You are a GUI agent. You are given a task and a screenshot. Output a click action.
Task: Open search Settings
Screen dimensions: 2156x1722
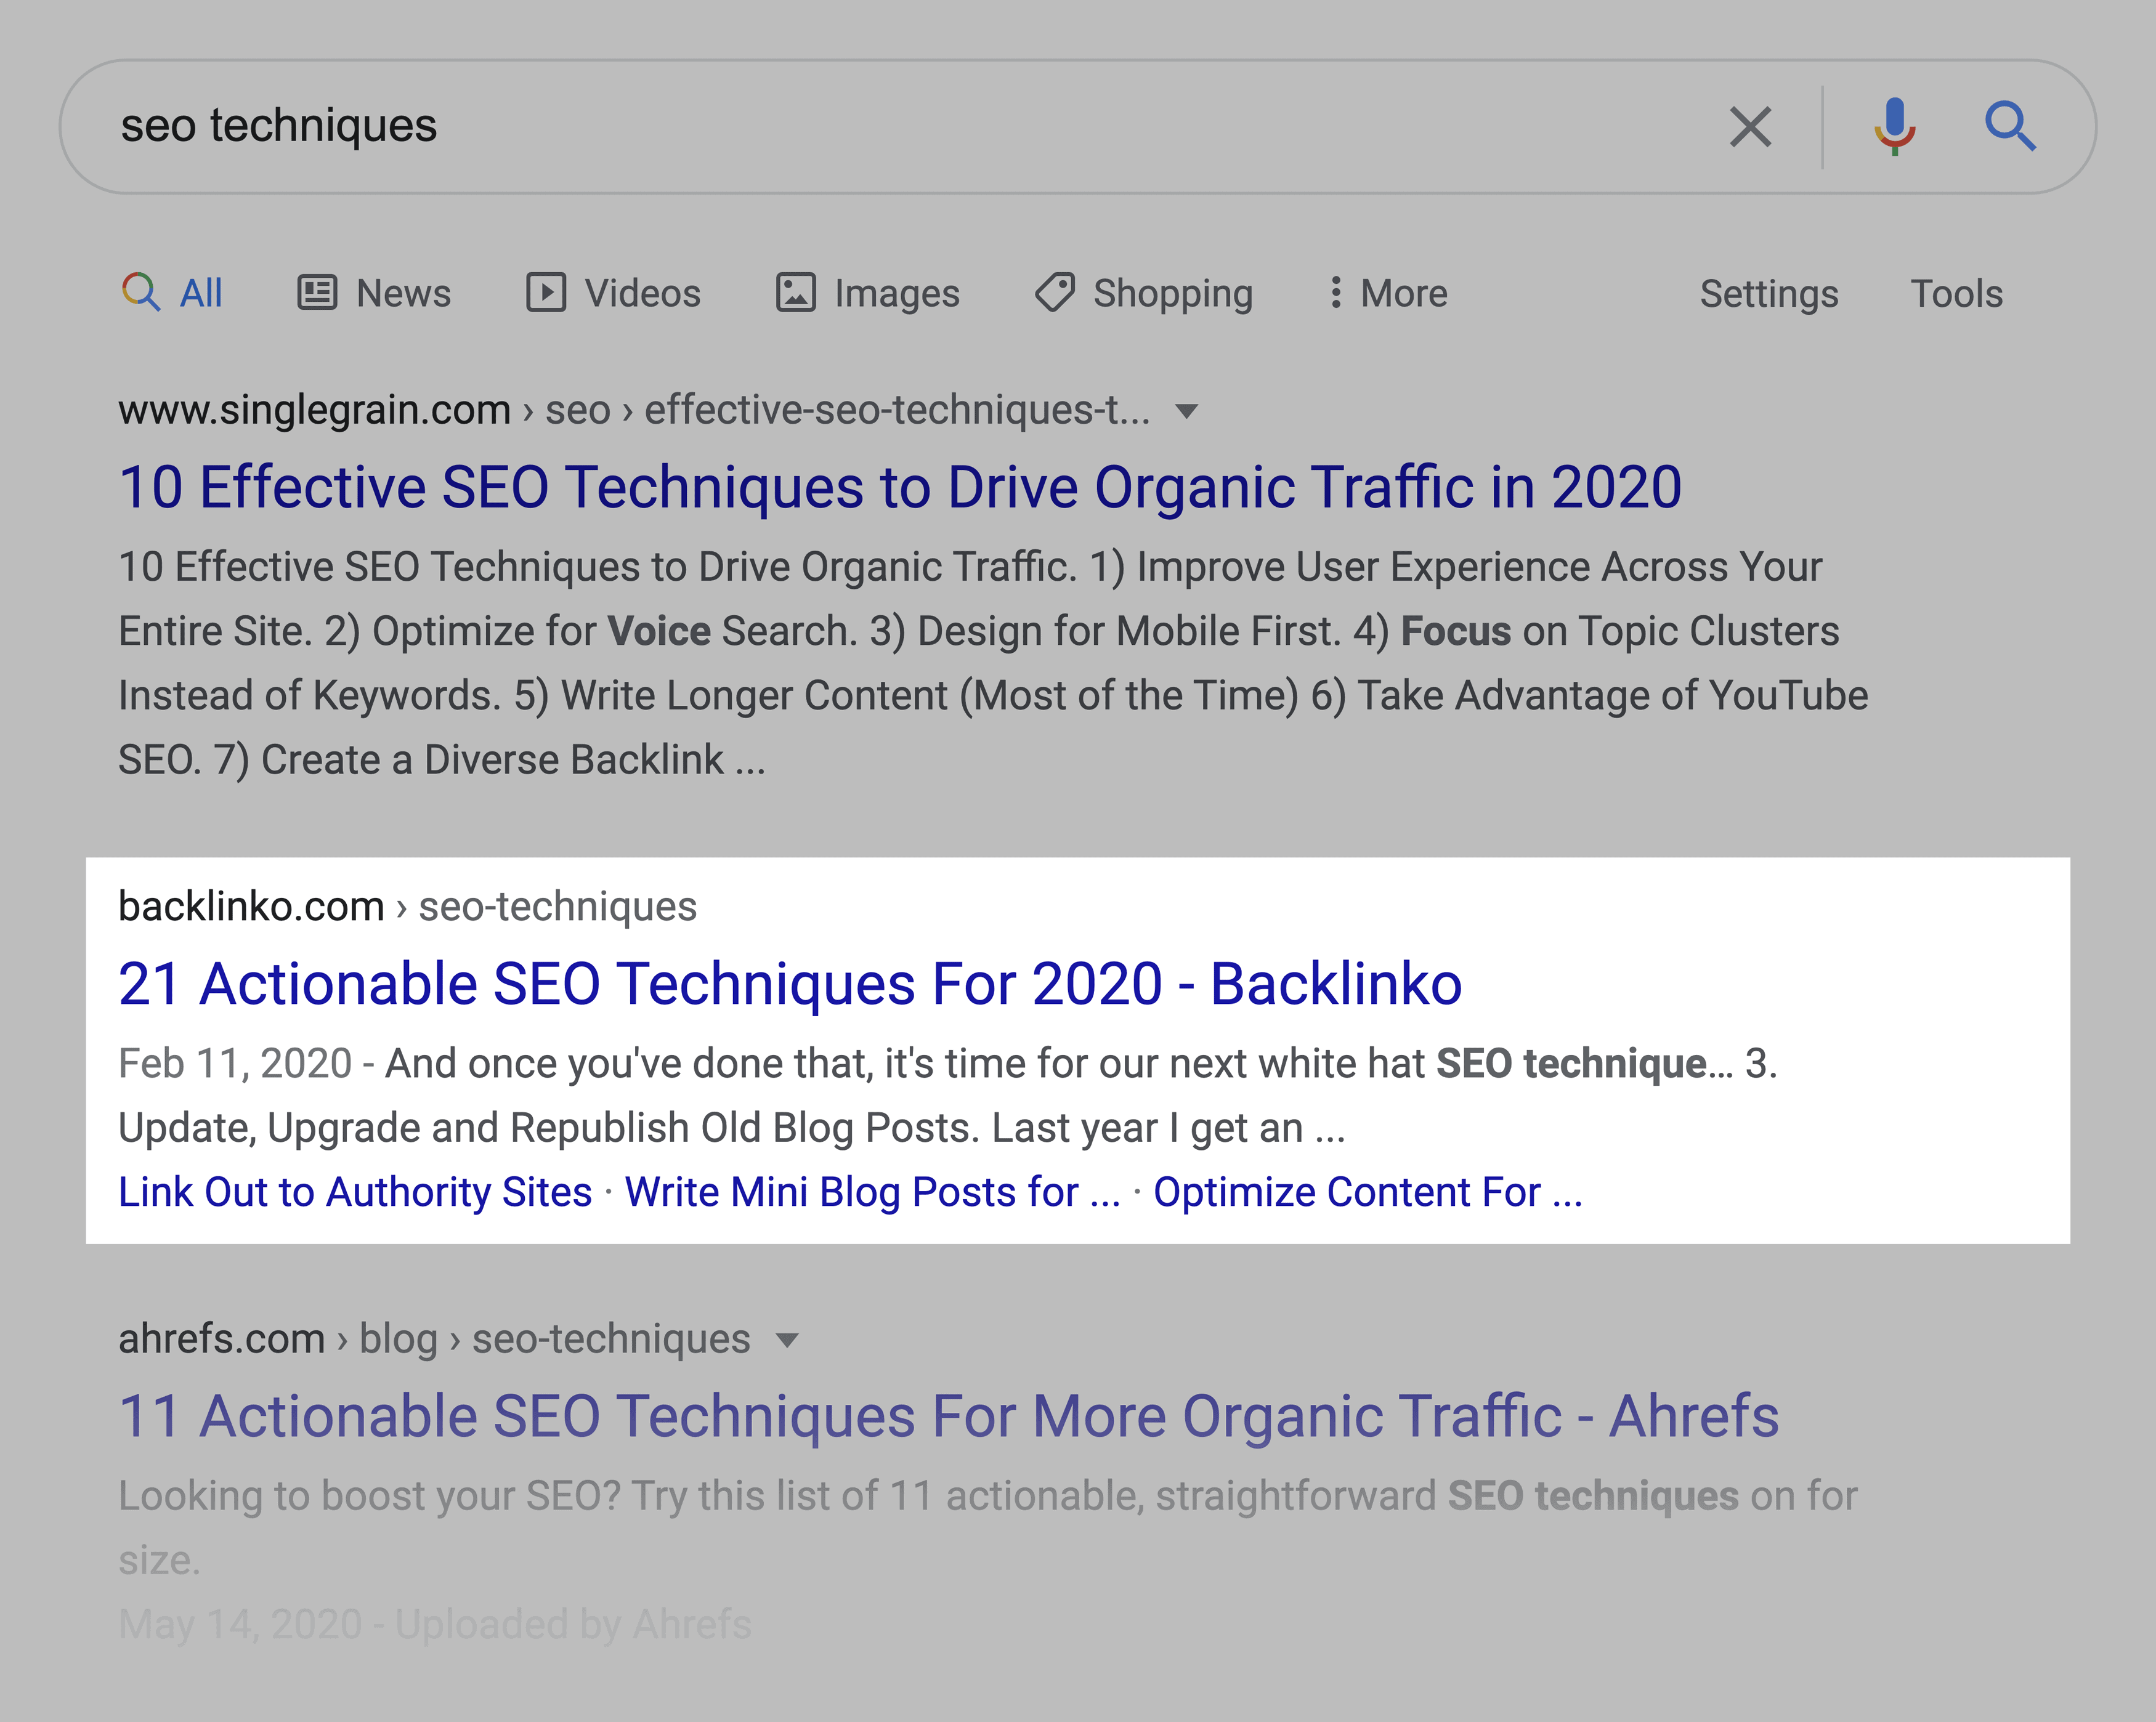coord(1769,294)
